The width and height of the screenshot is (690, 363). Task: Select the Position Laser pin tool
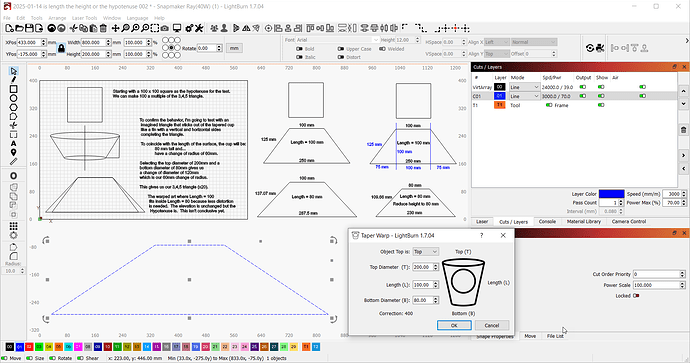coord(13,153)
